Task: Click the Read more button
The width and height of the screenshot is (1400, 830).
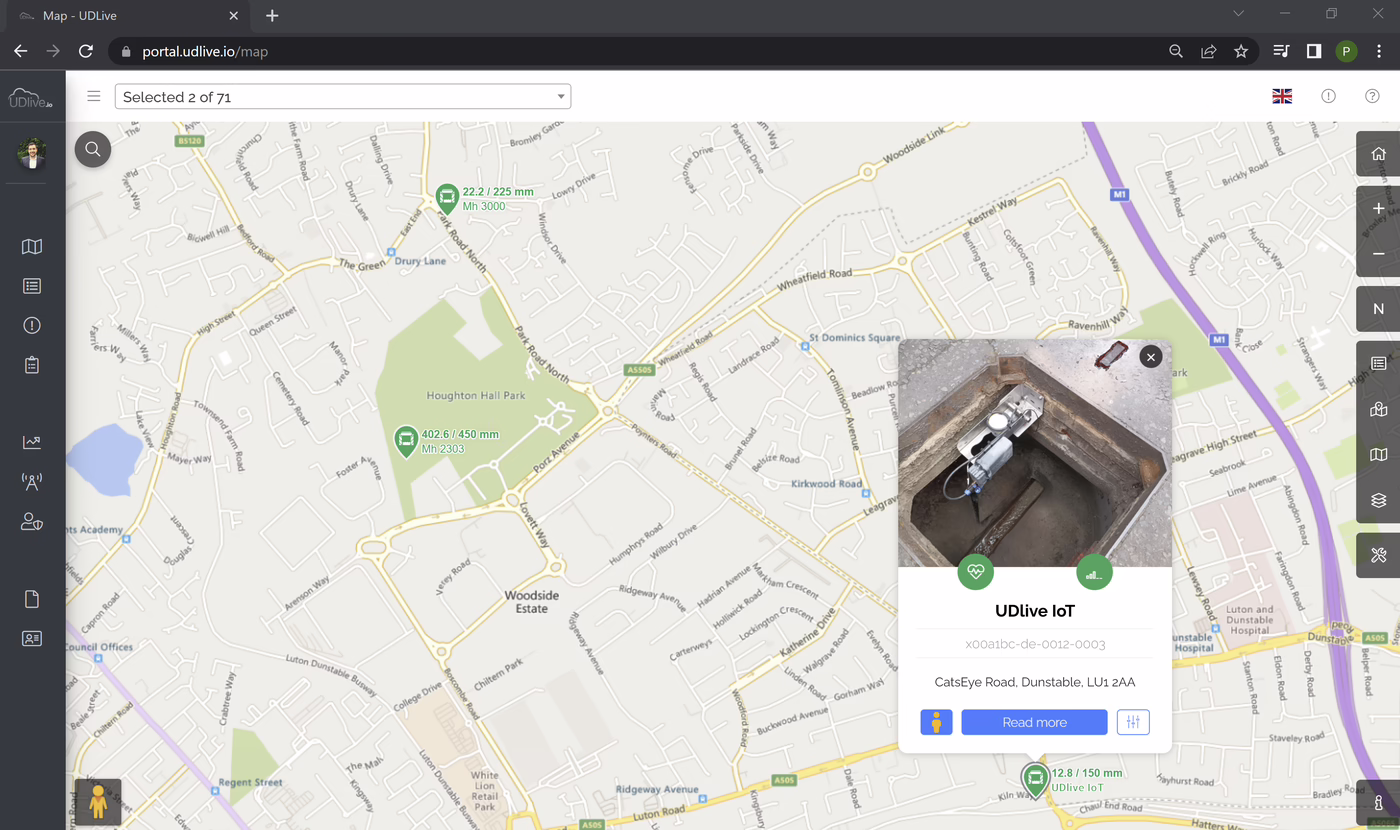Action: click(x=1034, y=722)
